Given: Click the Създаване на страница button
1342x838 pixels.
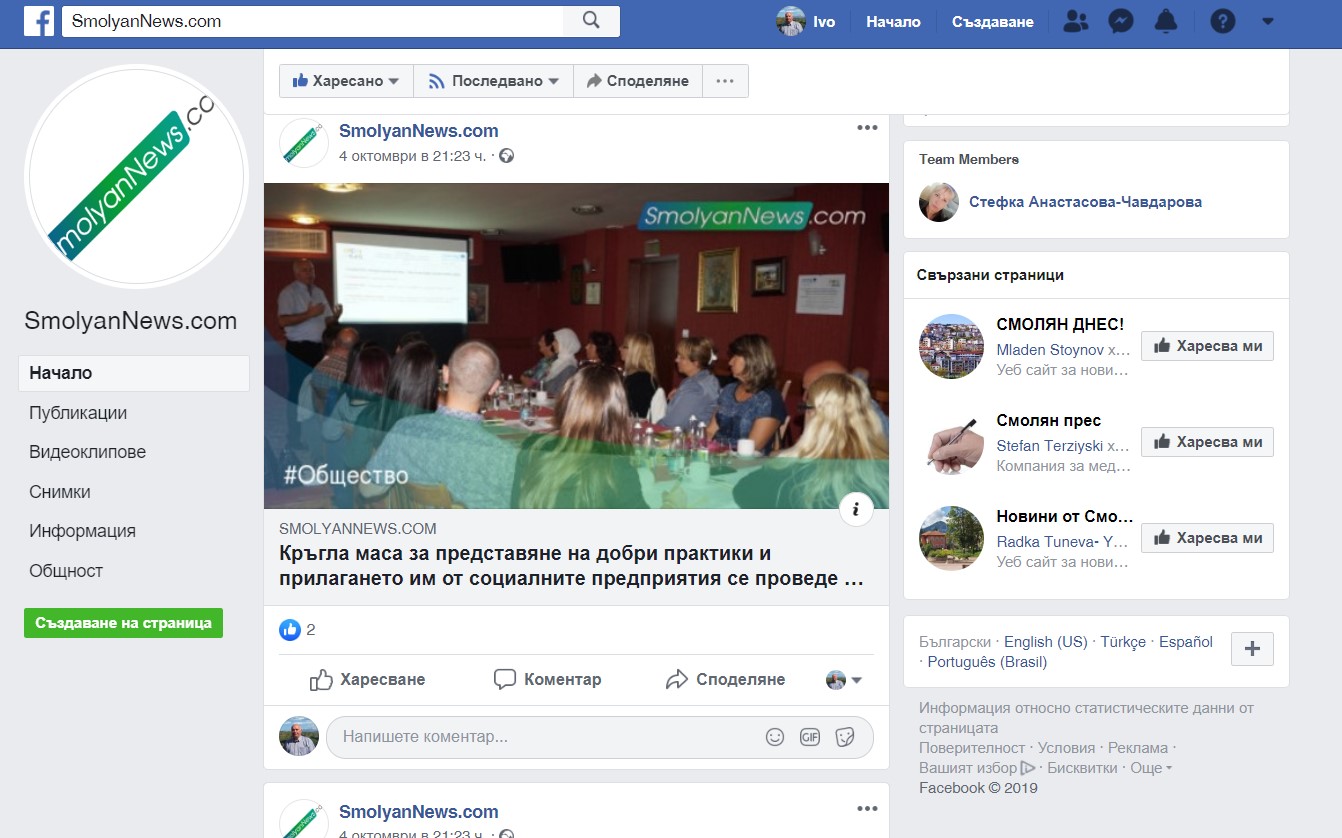Looking at the screenshot, I should [123, 623].
